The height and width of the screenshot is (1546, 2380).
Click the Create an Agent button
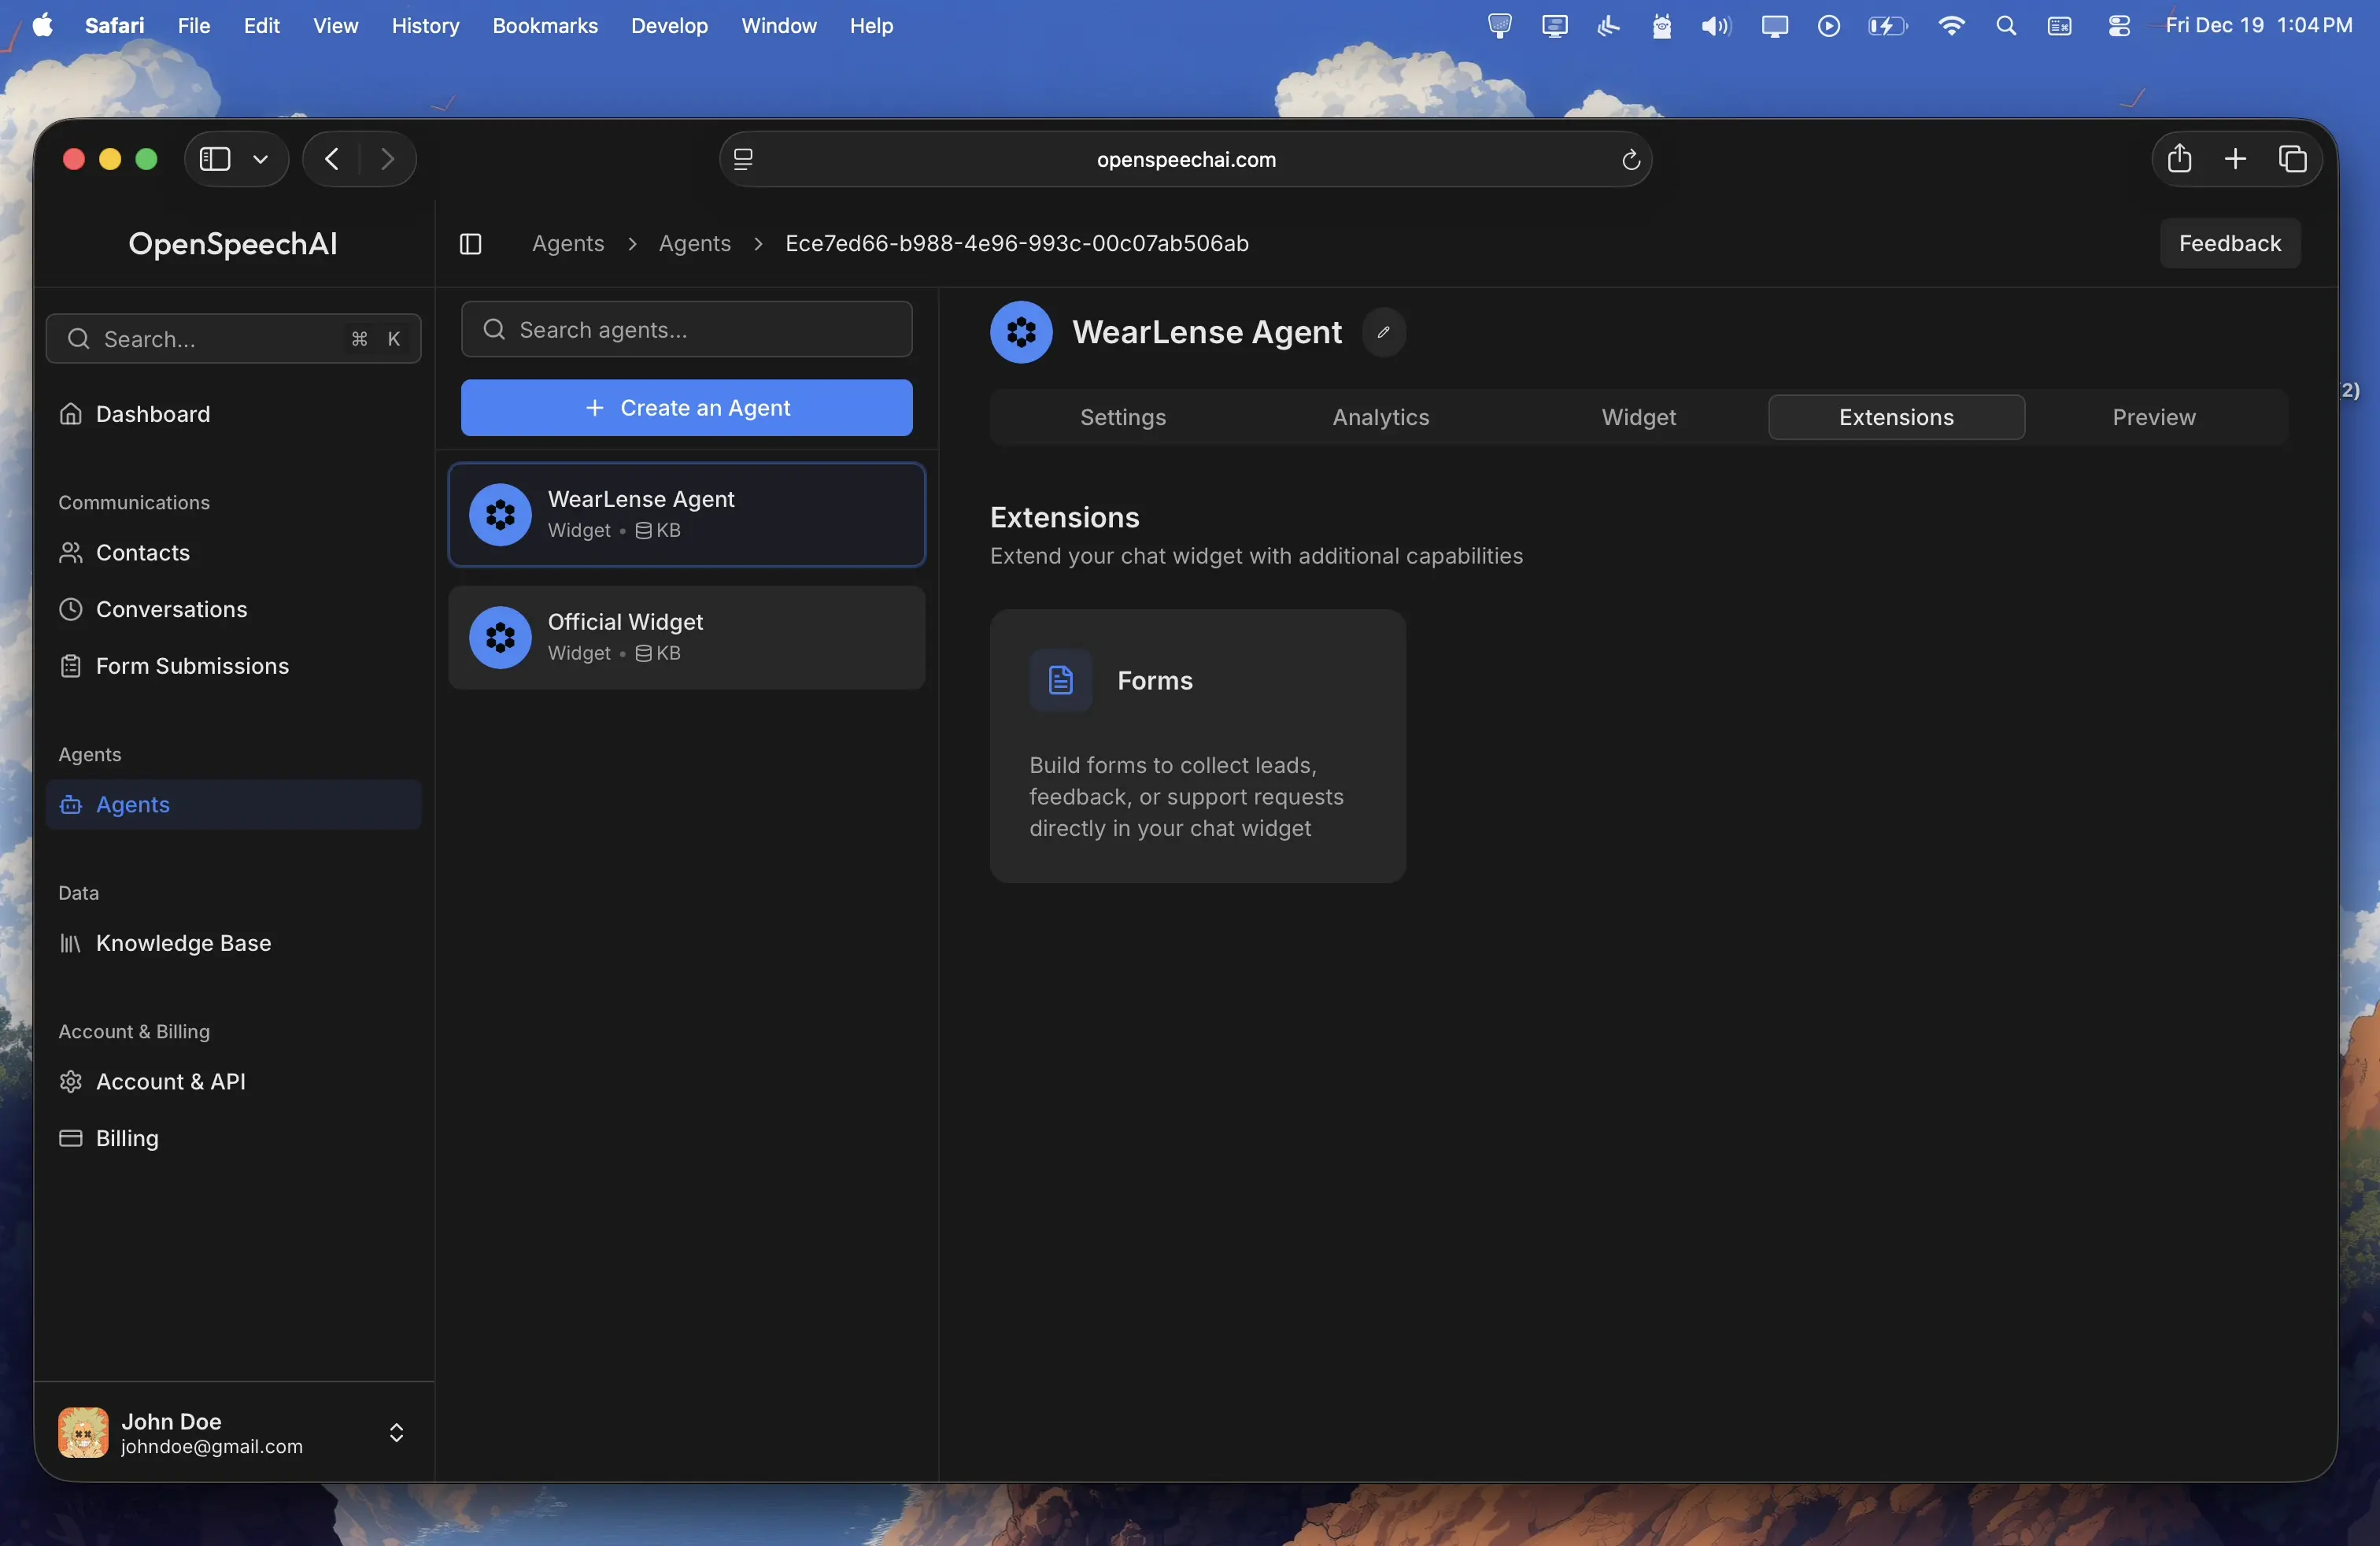click(687, 408)
